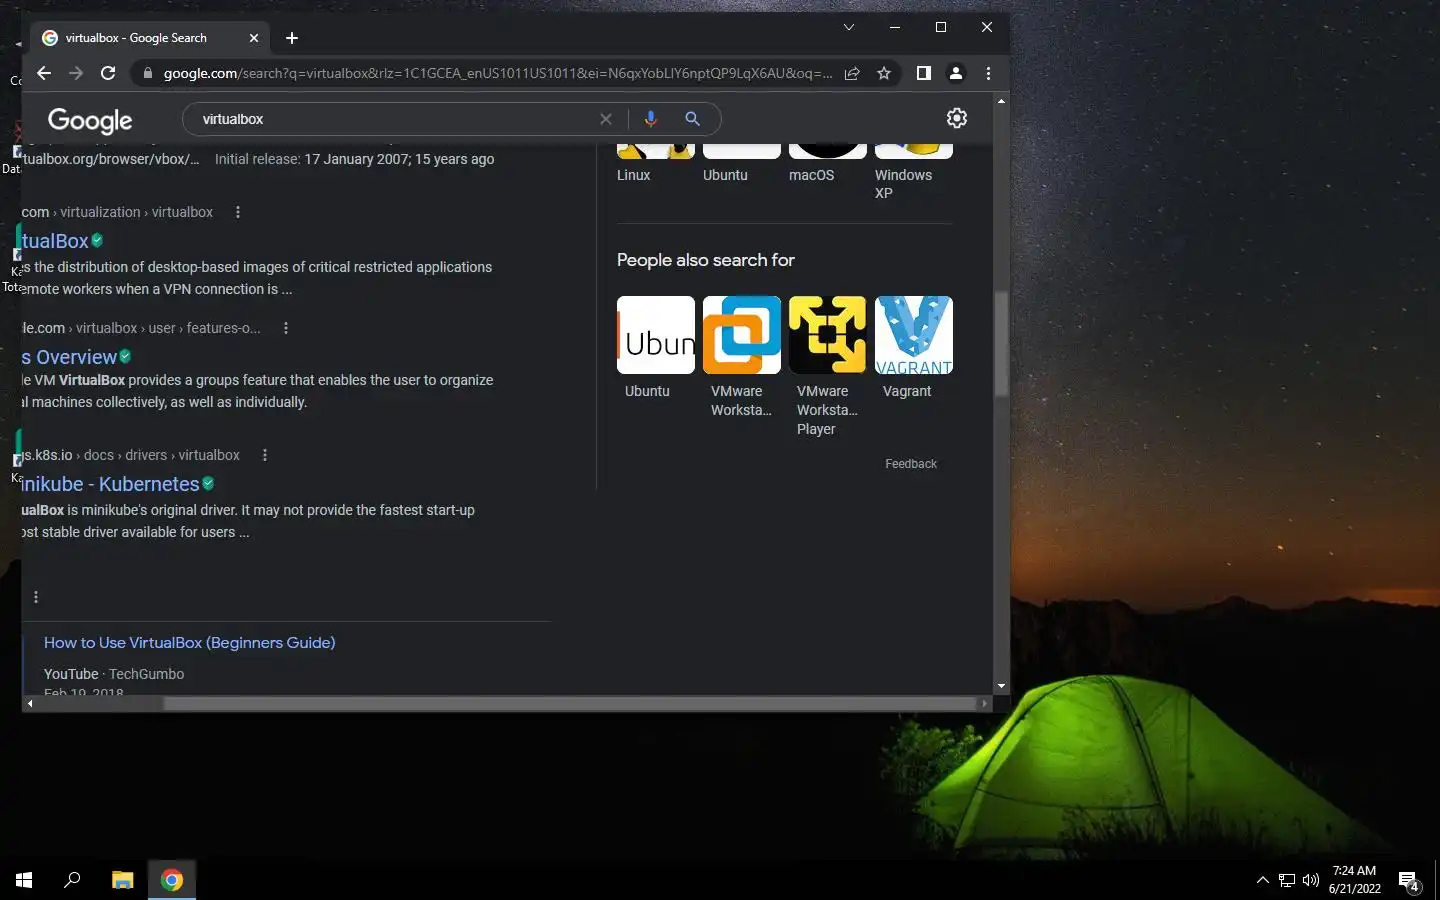Open options above the videos section
This screenshot has height=900, width=1440.
point(36,597)
